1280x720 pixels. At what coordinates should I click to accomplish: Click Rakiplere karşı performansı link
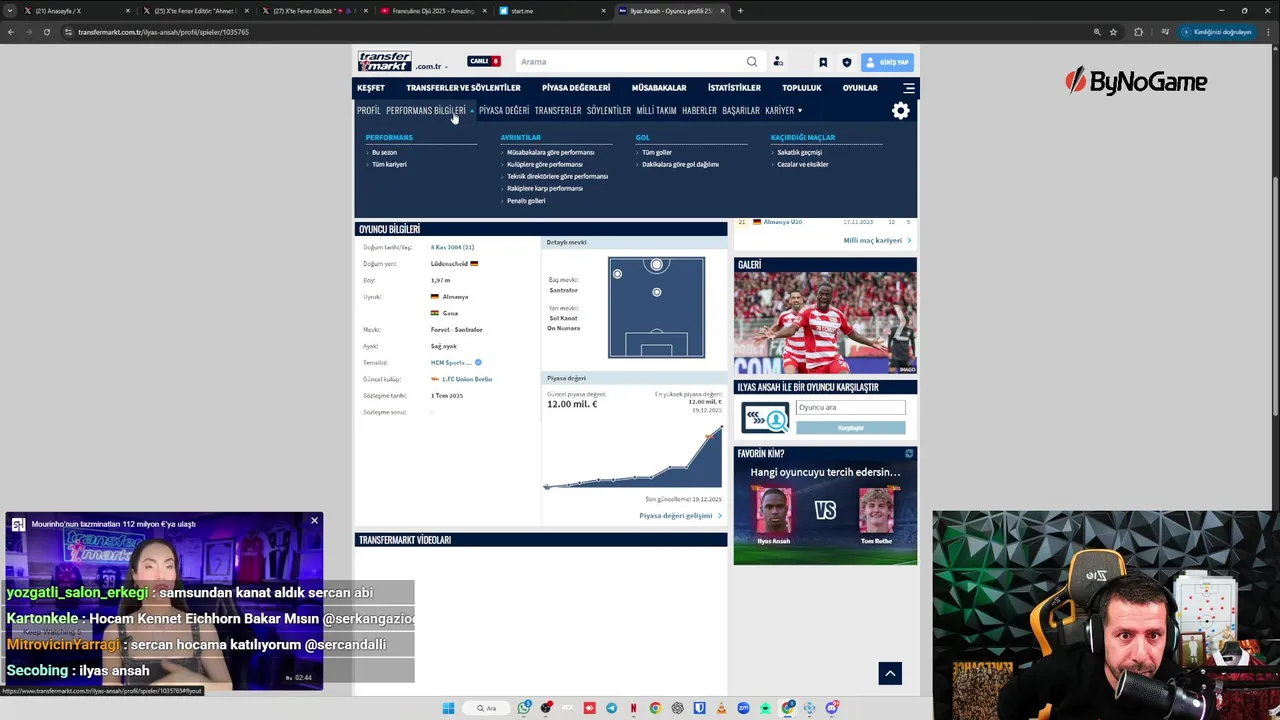point(544,188)
